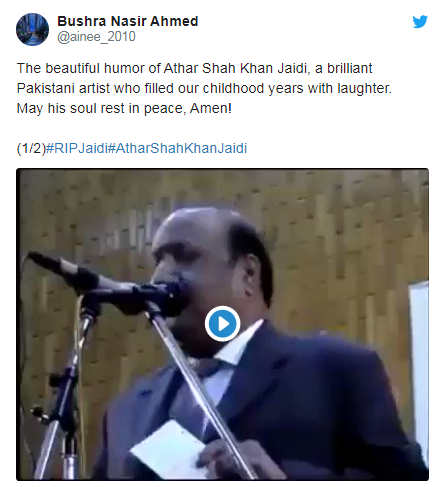
Task: Play the embedded tweet video
Action: click(222, 324)
